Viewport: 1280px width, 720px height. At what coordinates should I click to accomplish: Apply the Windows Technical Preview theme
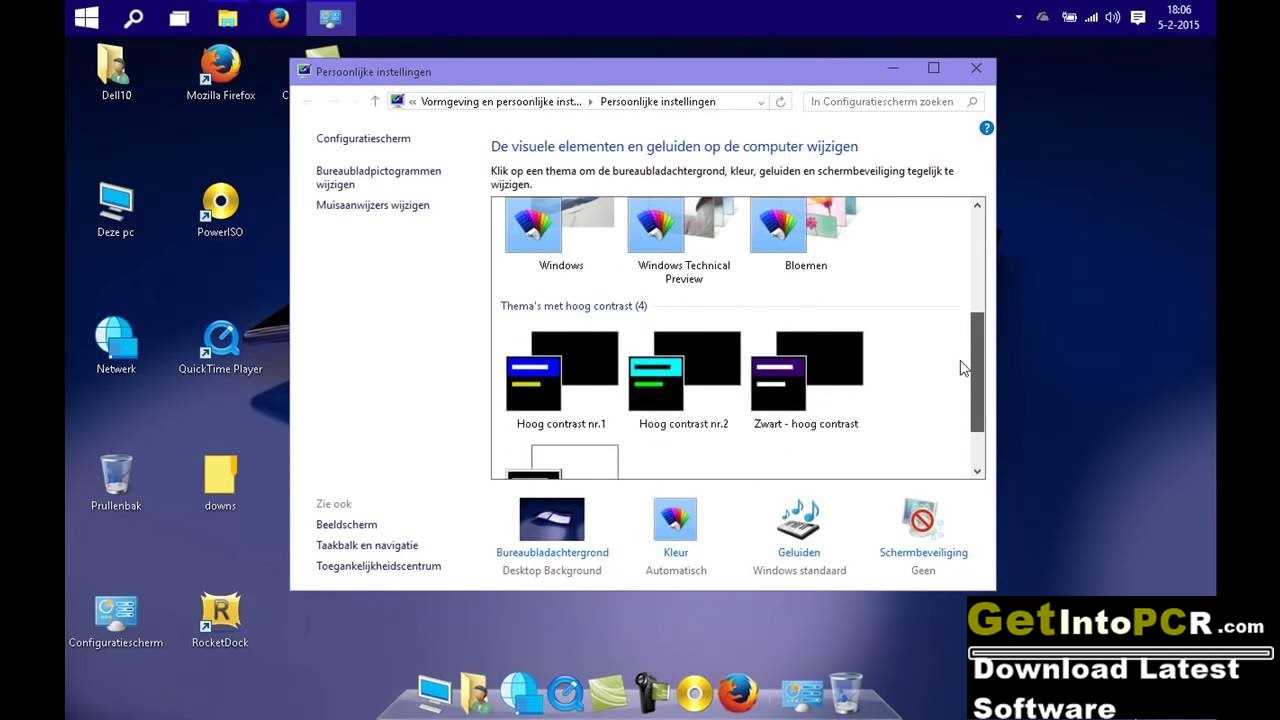pyautogui.click(x=684, y=241)
